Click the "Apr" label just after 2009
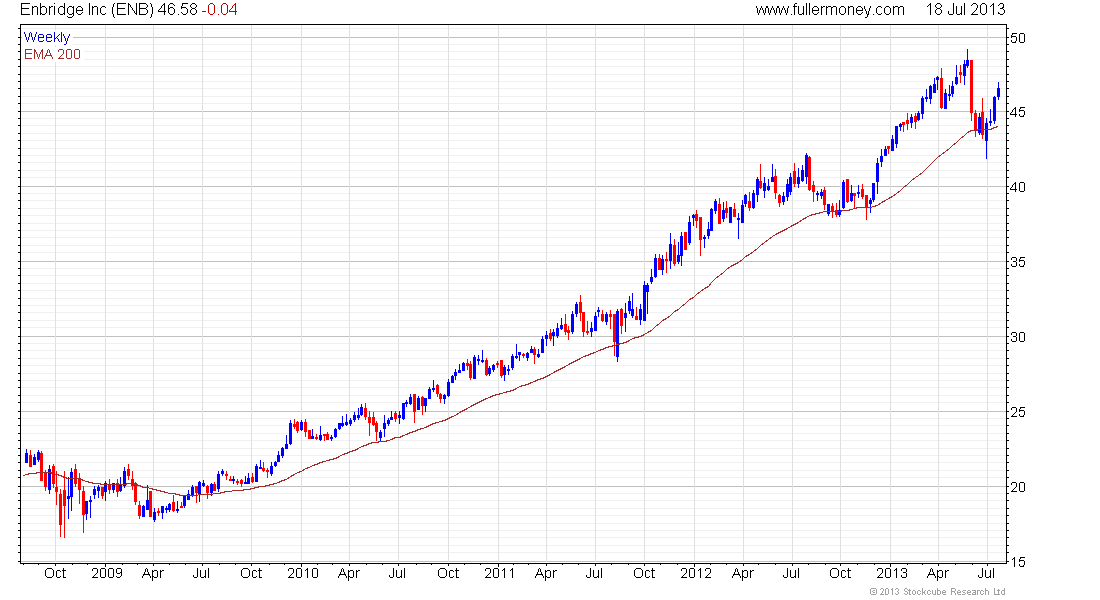The width and height of the screenshot is (1100, 600). coord(153,573)
